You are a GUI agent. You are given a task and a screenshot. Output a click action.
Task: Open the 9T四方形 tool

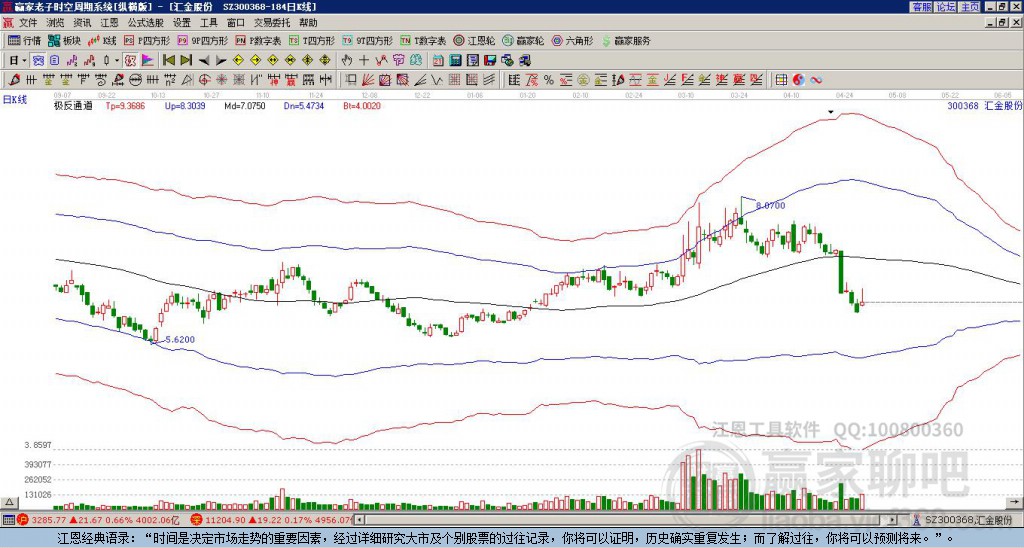pyautogui.click(x=367, y=40)
